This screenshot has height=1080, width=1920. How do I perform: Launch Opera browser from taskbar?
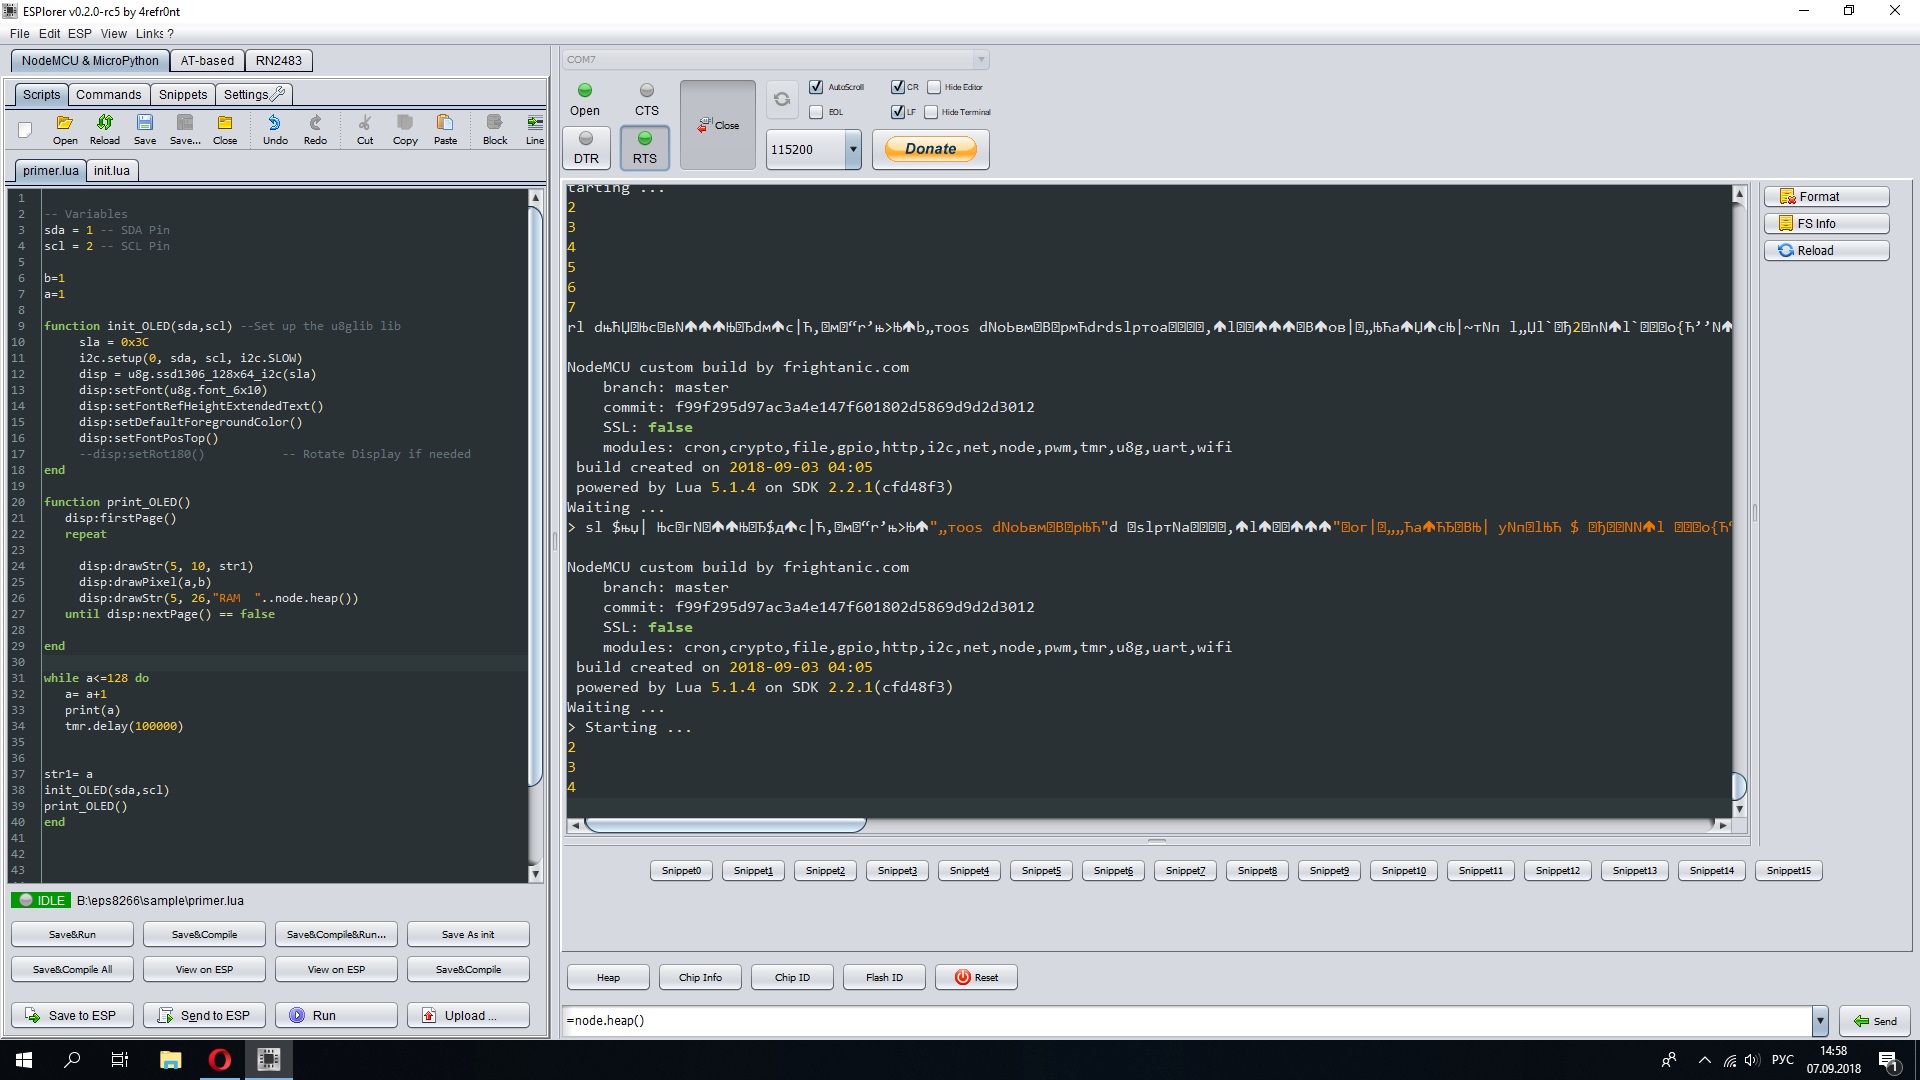pos(219,1060)
